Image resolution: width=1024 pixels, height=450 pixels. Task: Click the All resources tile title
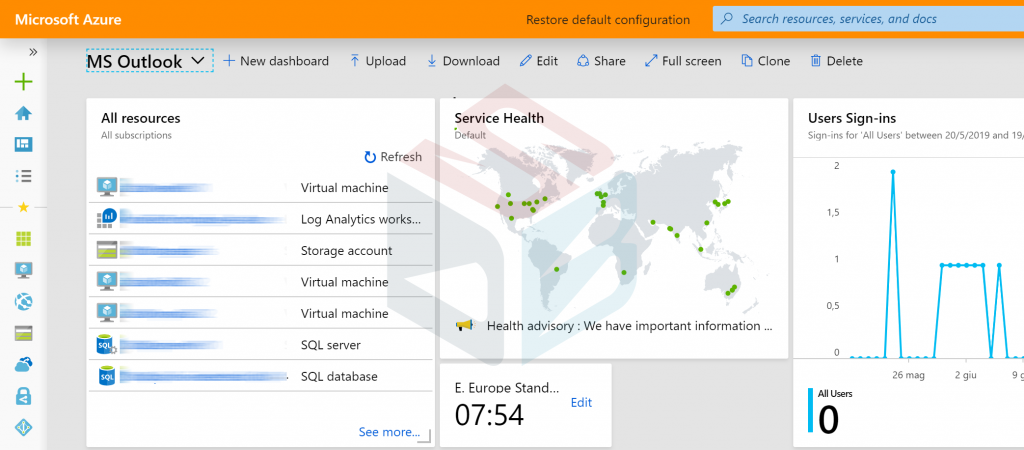click(140, 118)
